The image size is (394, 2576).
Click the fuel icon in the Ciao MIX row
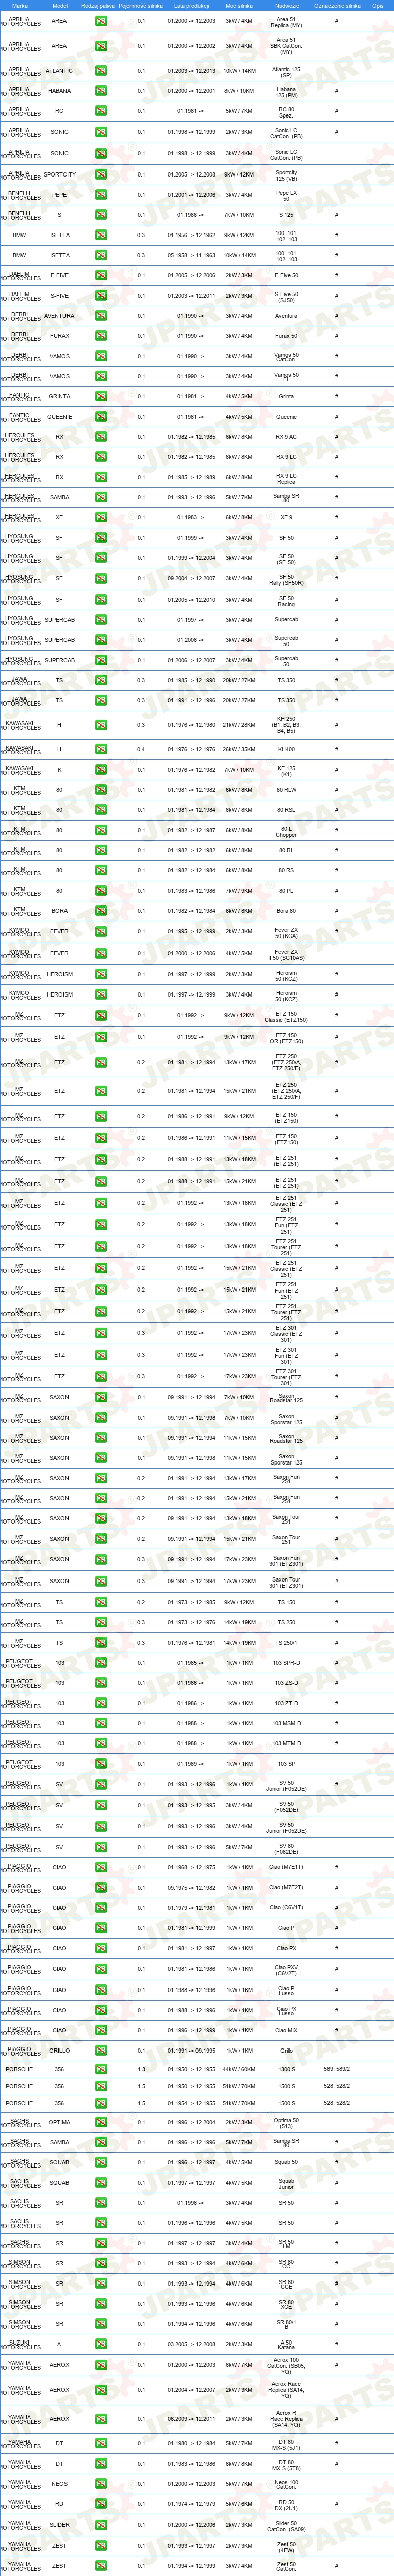(101, 2030)
